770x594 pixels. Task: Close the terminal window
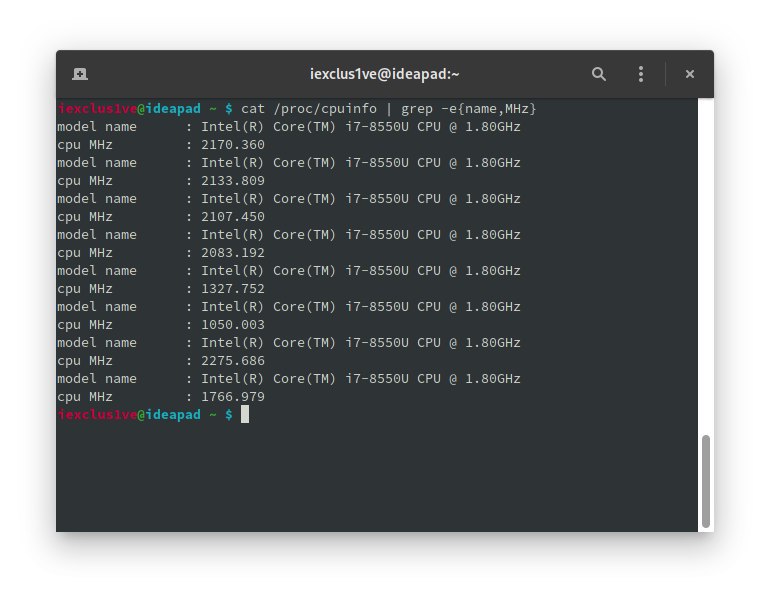(x=690, y=74)
